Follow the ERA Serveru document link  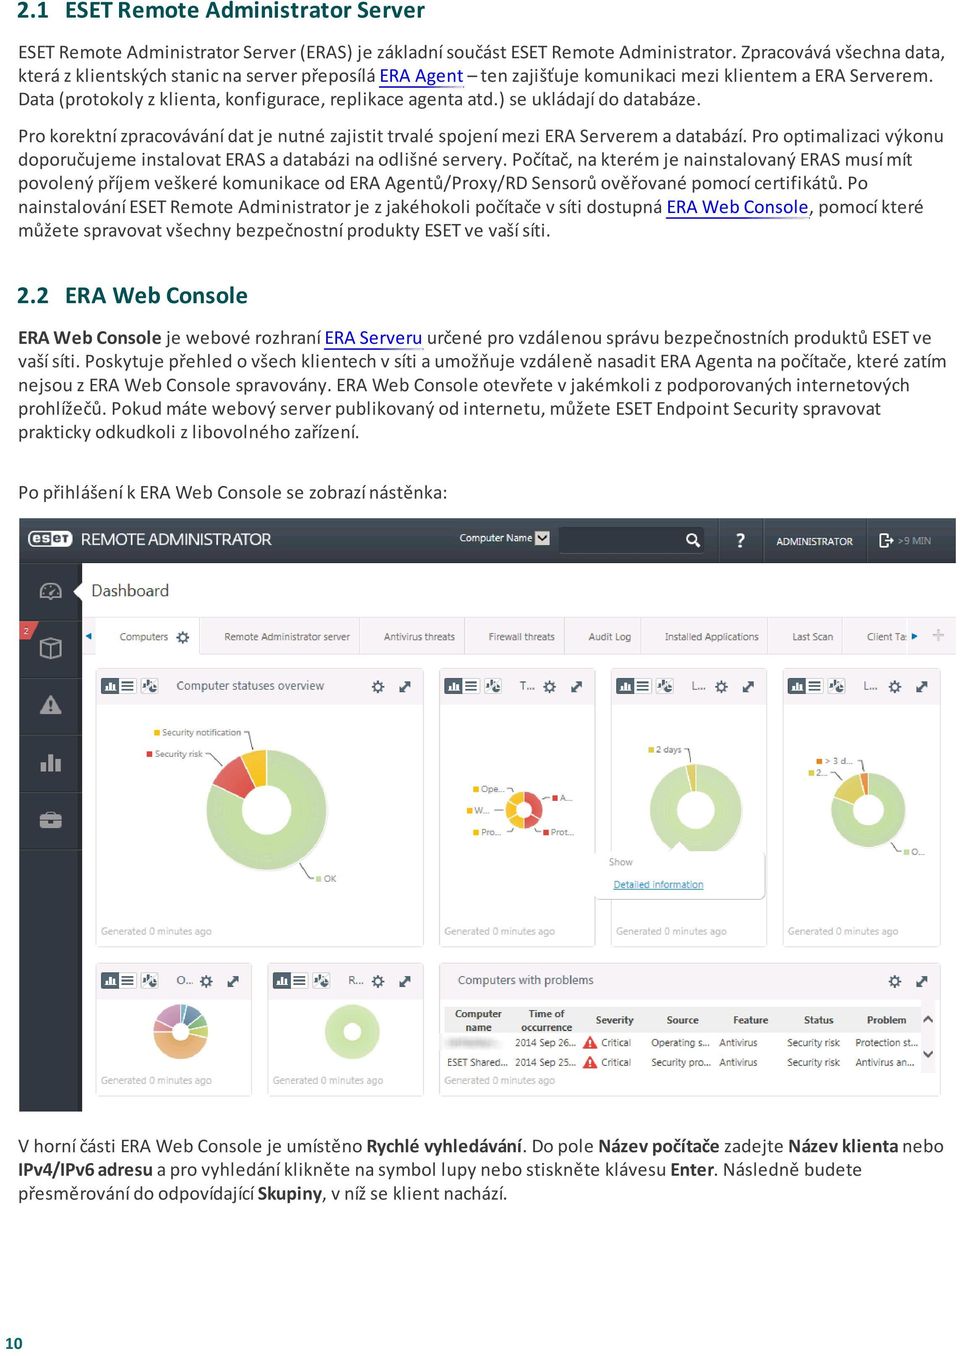(373, 338)
